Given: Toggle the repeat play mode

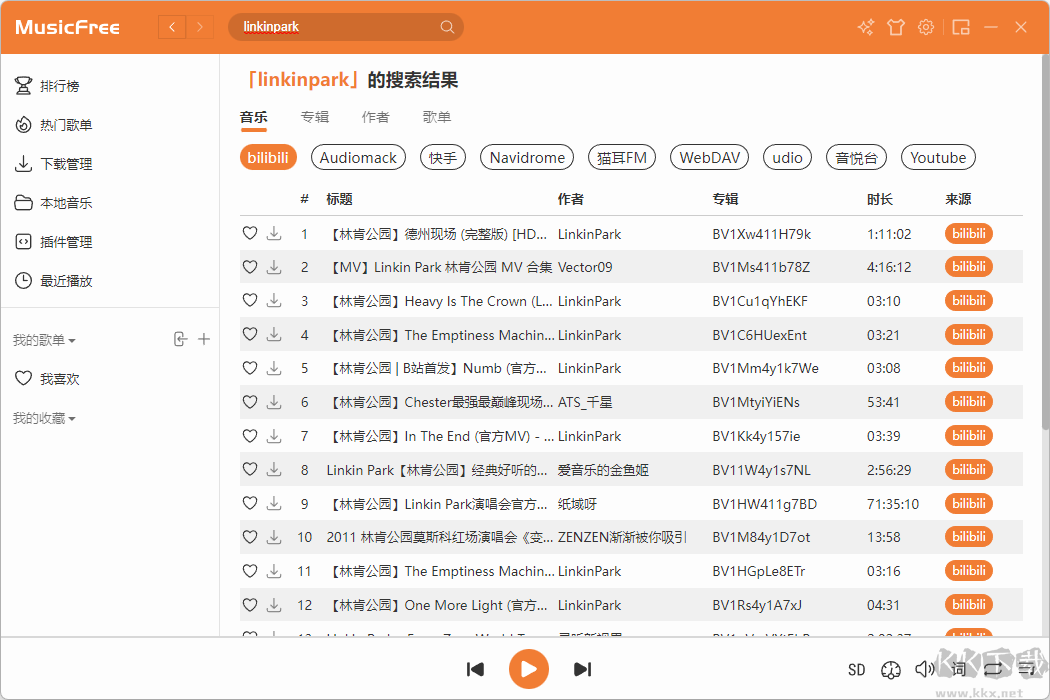Looking at the screenshot, I should click(992, 669).
